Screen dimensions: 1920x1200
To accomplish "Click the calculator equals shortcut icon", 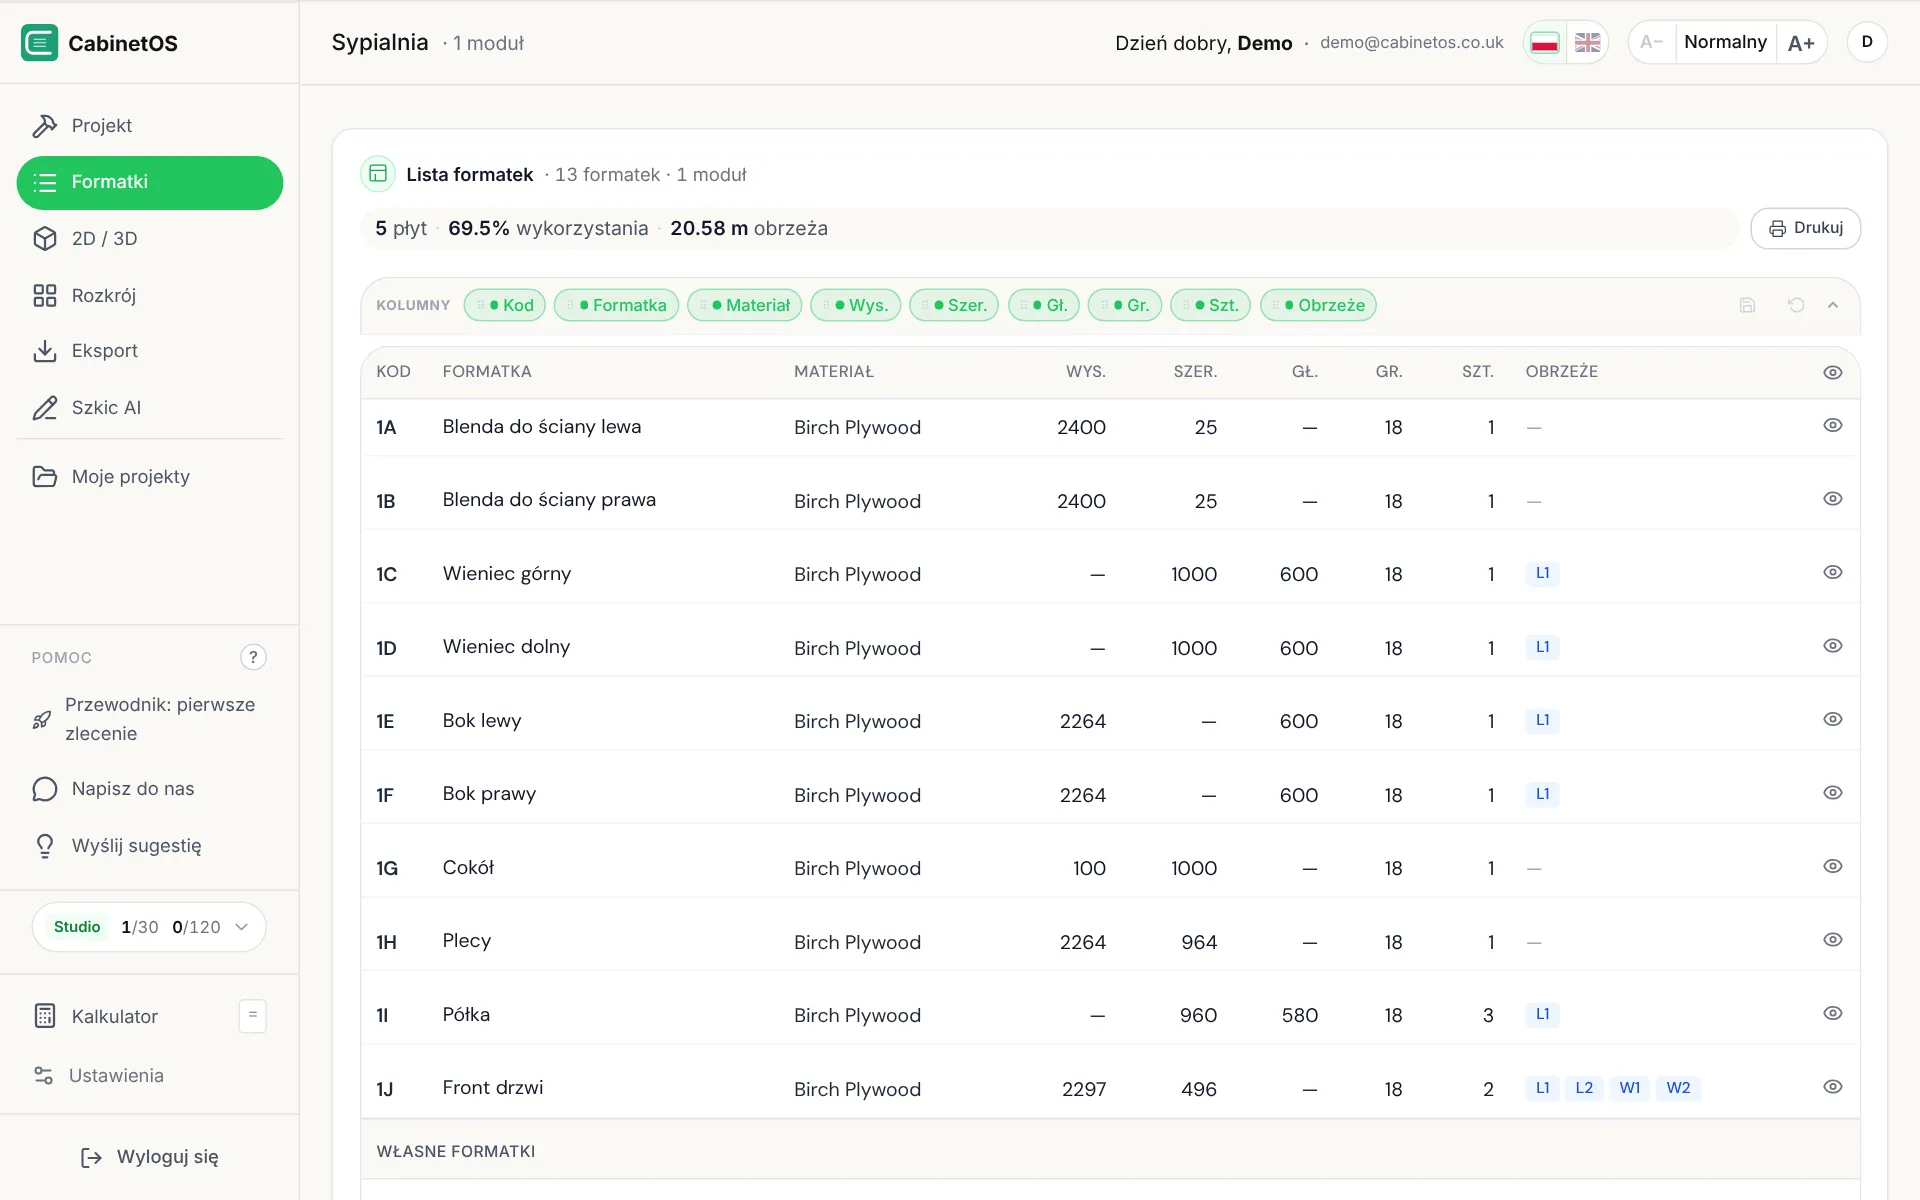I will tap(252, 1015).
